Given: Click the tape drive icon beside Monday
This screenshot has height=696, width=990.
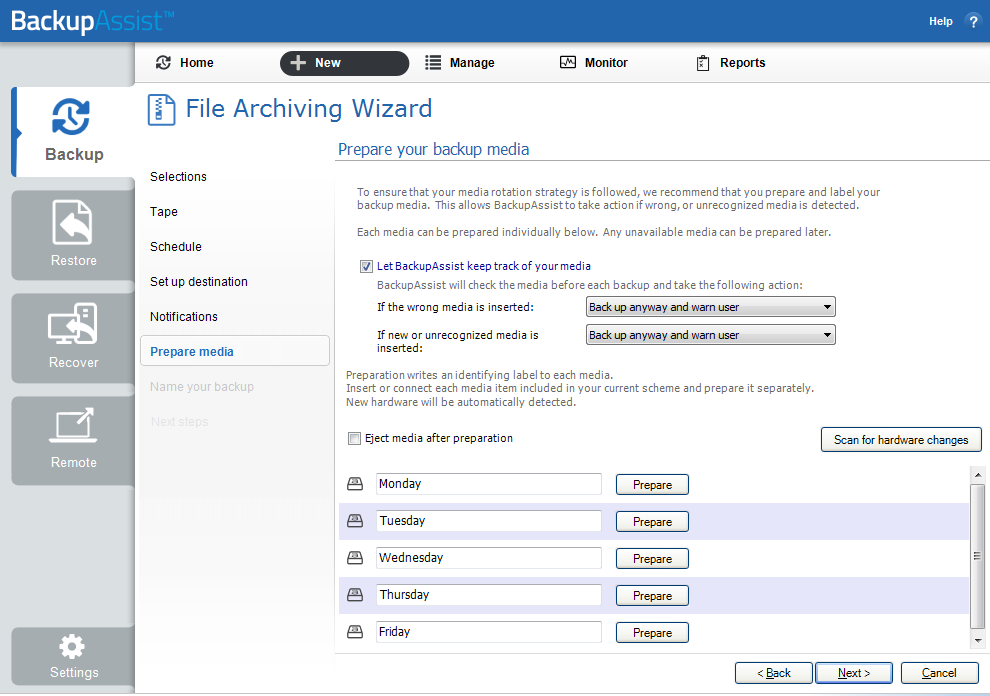Looking at the screenshot, I should pyautogui.click(x=355, y=484).
